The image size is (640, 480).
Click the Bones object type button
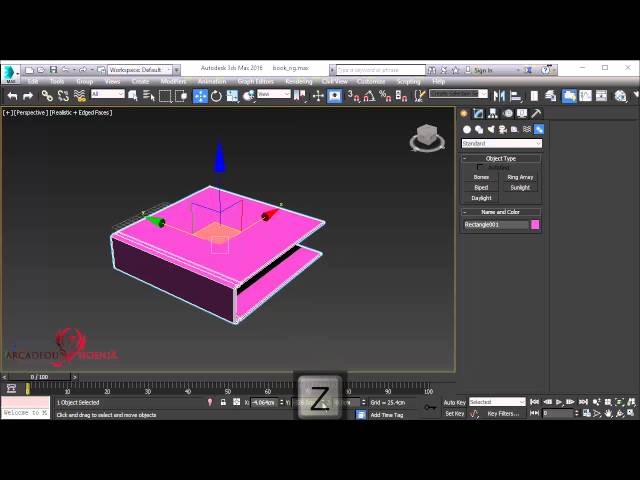481,177
